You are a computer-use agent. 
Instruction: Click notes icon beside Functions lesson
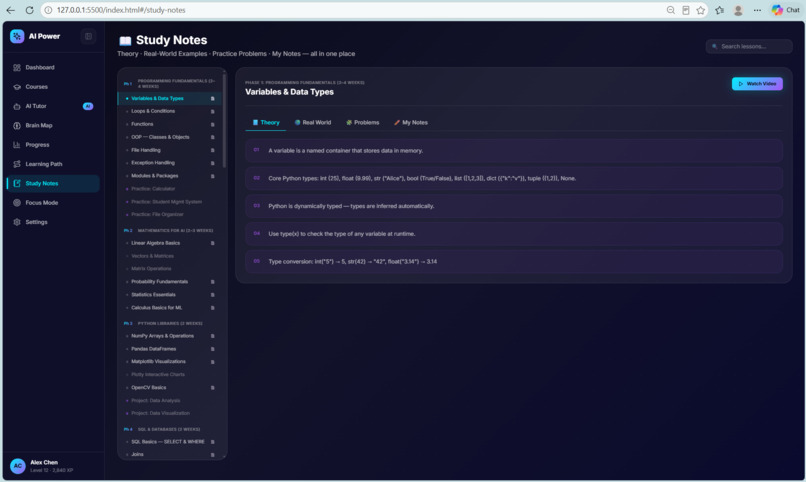tap(212, 124)
